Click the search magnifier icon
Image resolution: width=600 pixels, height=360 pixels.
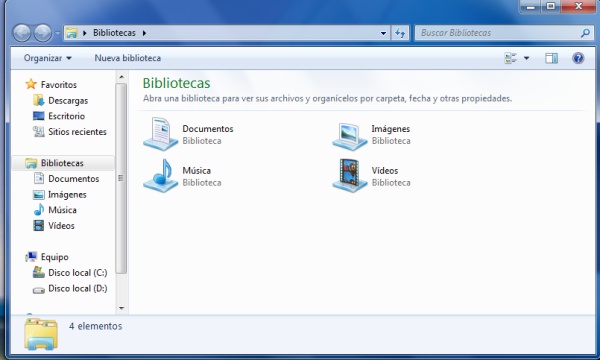coord(585,33)
